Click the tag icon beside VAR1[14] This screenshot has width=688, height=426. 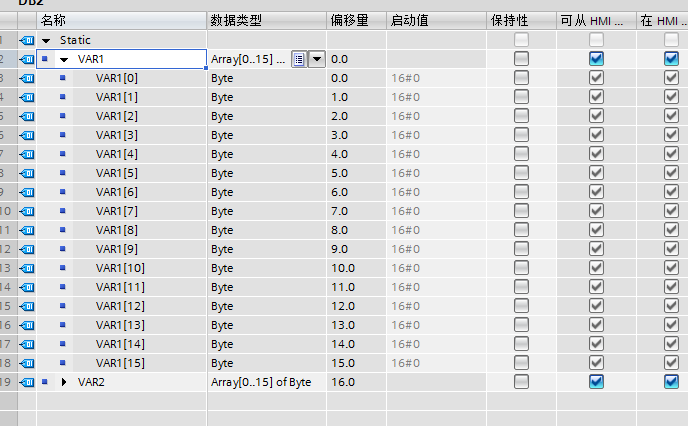[27, 344]
